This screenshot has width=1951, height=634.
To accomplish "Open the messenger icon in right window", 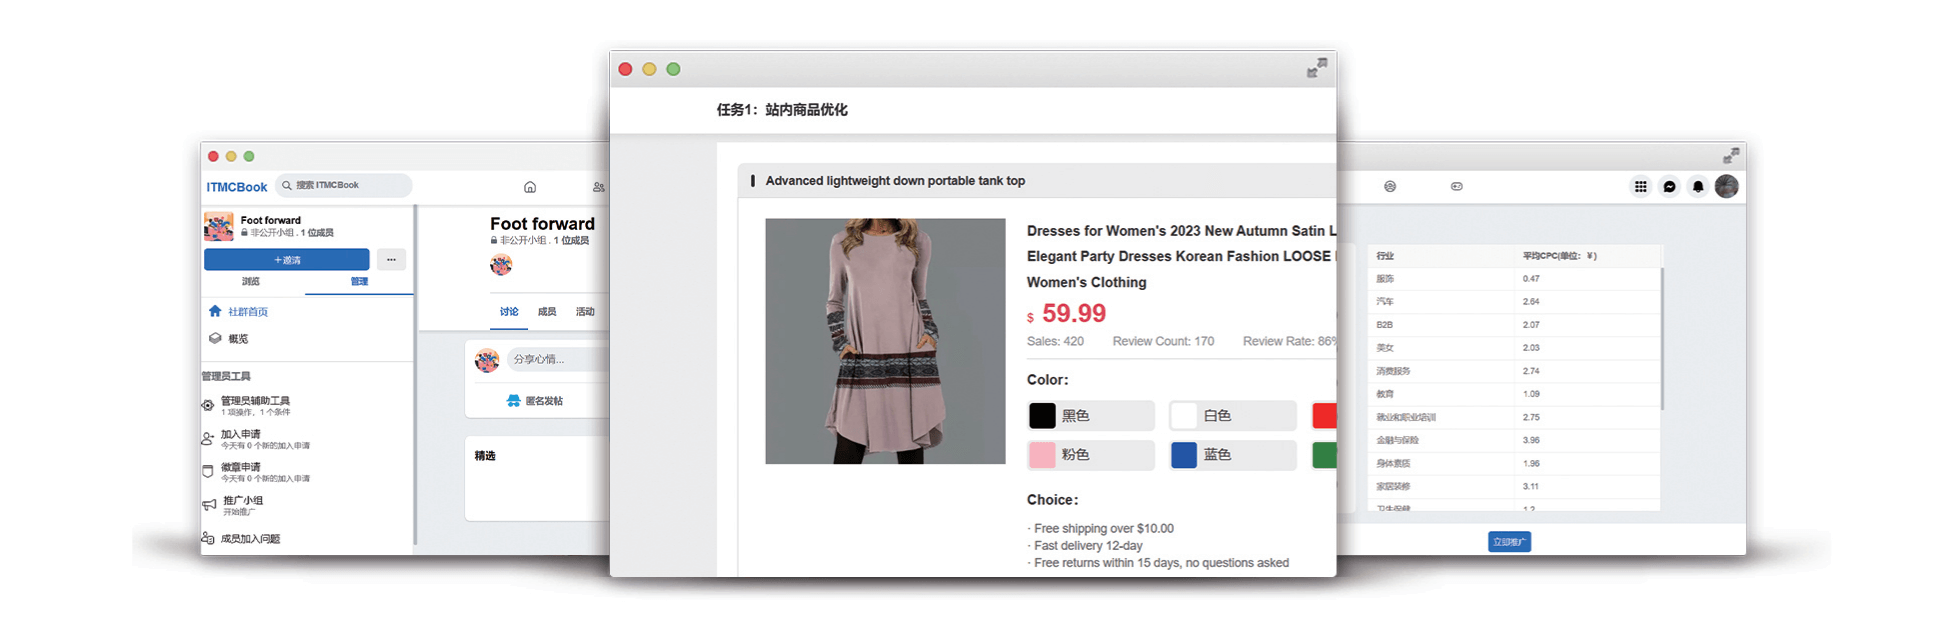I will point(1669,186).
